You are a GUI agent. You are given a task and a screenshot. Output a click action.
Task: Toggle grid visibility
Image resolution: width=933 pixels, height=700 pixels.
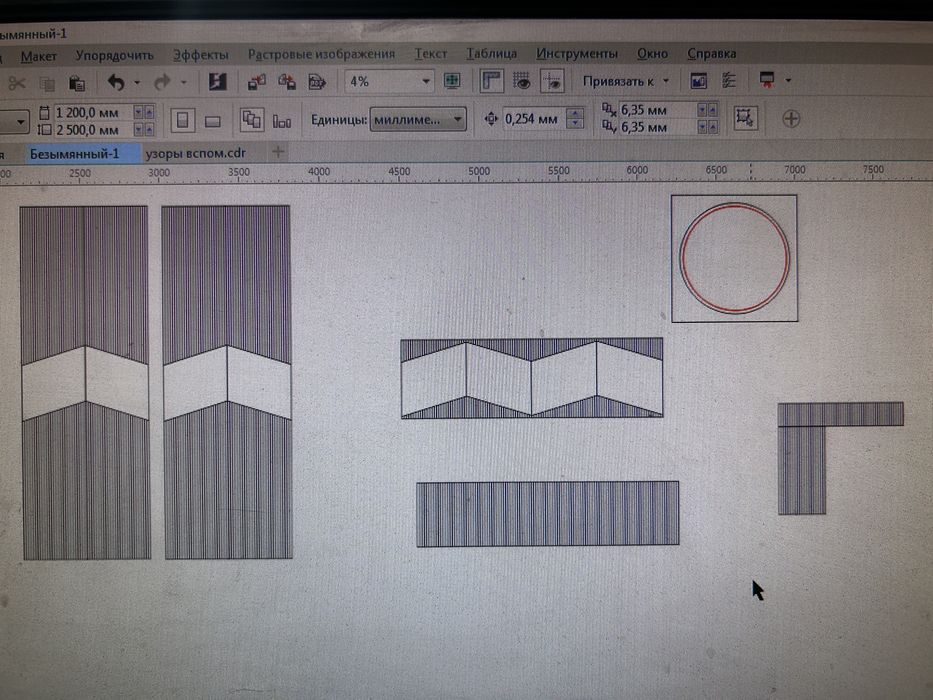click(522, 81)
